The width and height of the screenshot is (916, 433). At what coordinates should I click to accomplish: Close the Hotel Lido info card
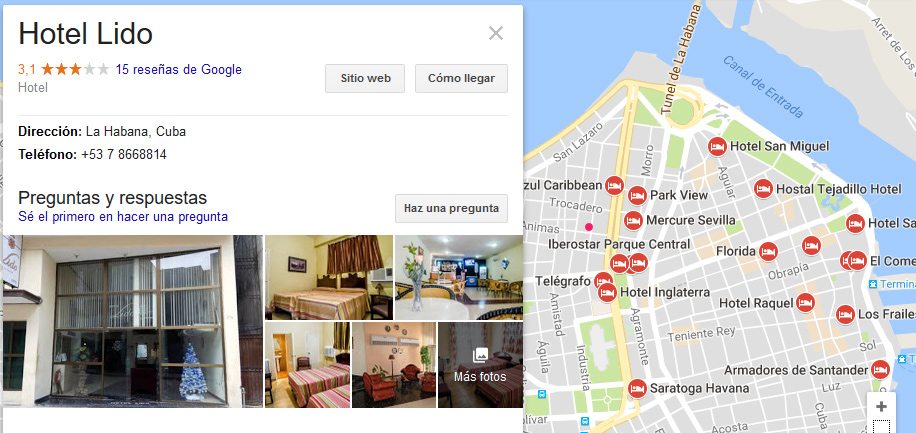tap(496, 33)
